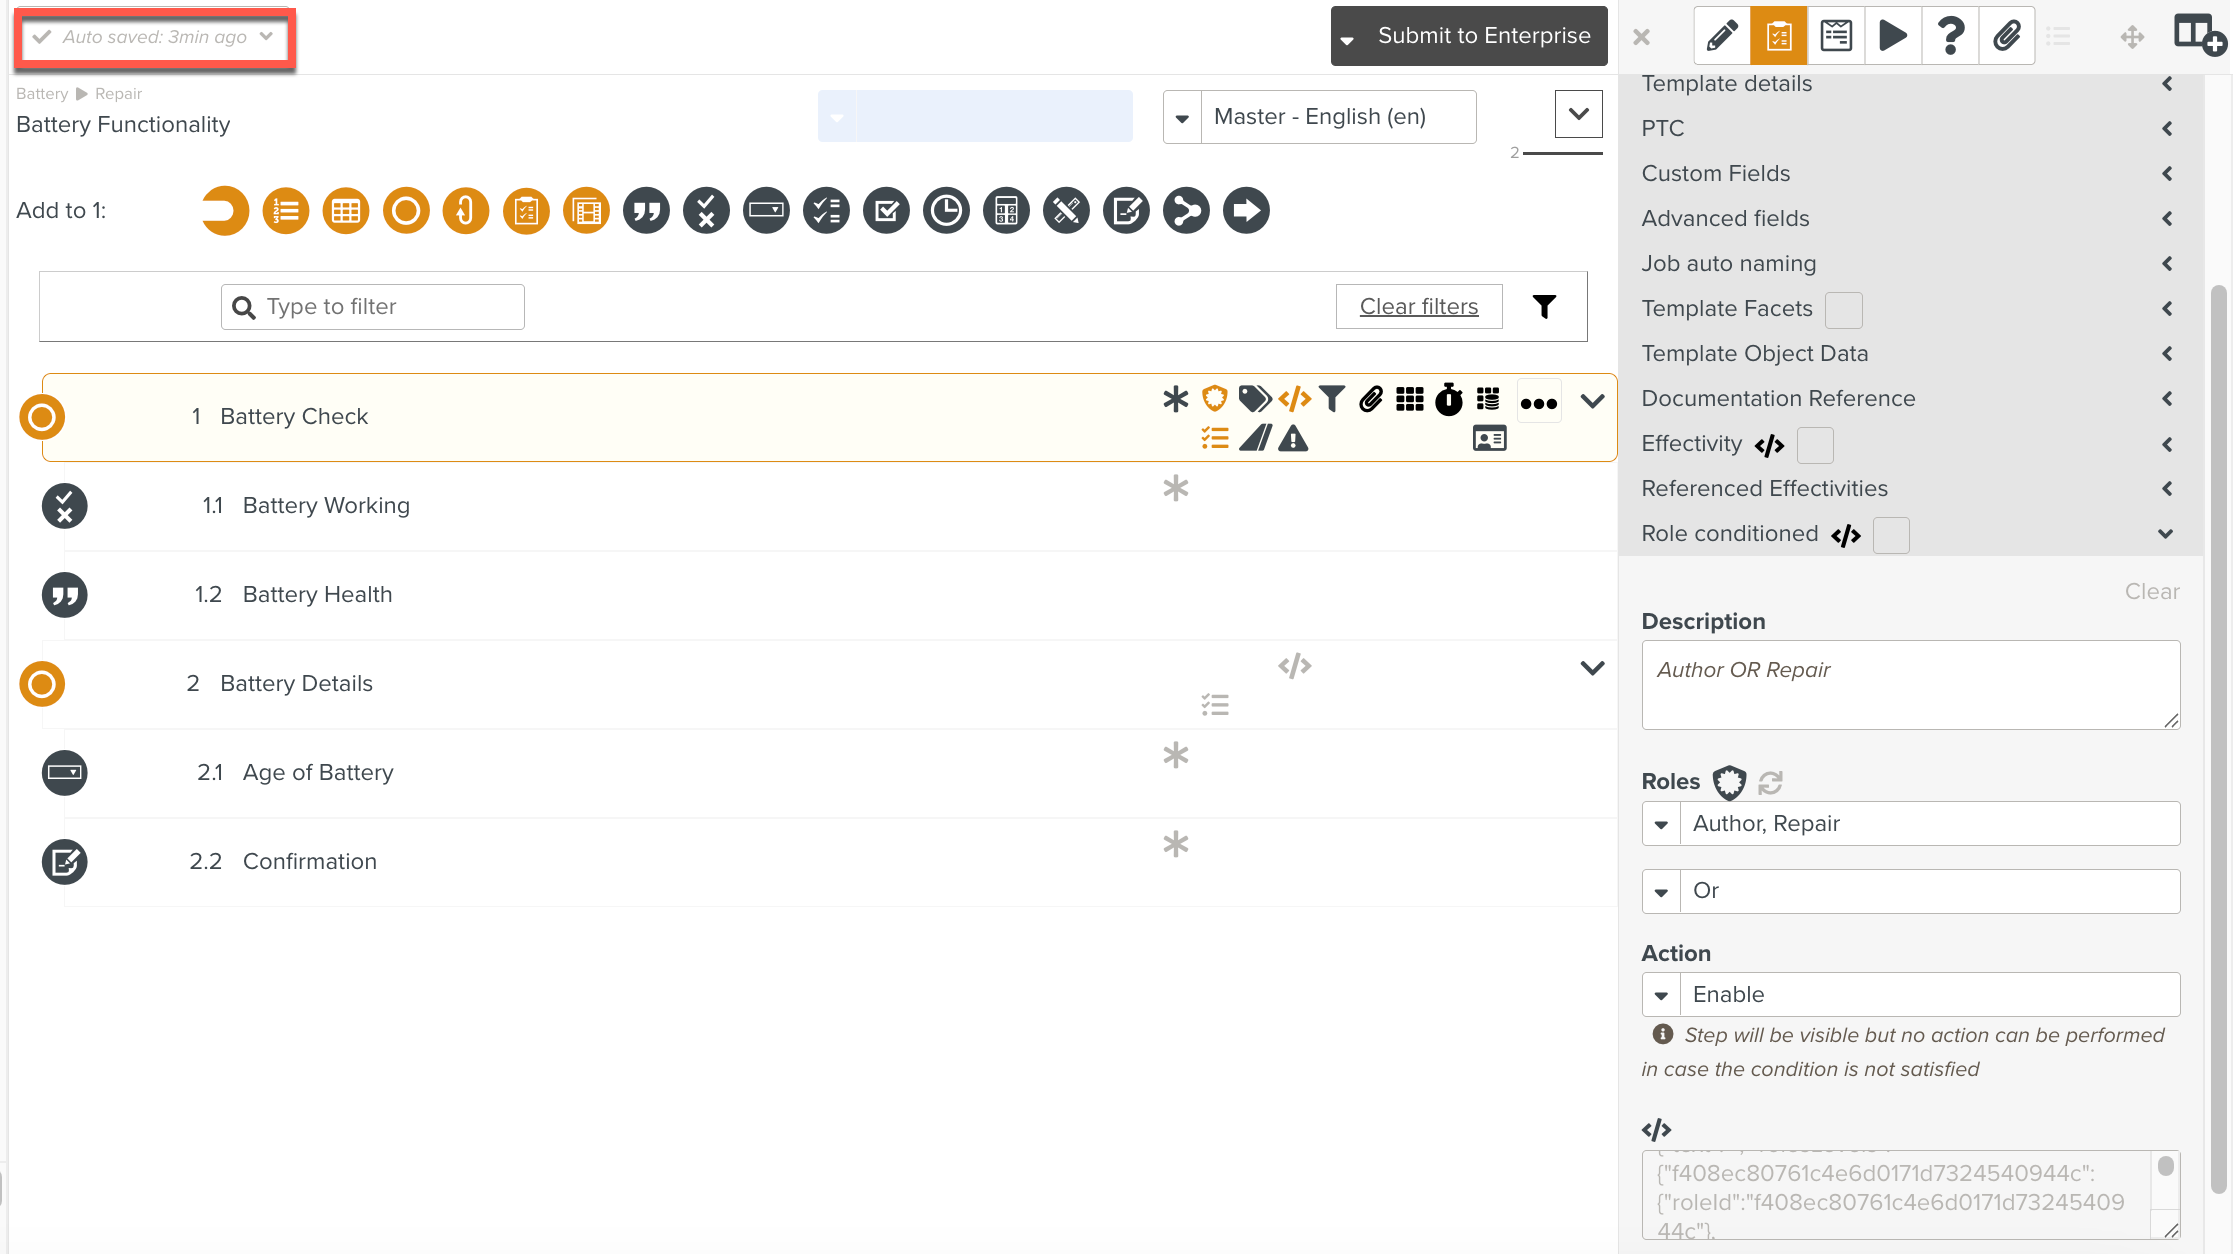Click stopwatch icon on Battery Check row
The height and width of the screenshot is (1254, 2234).
pyautogui.click(x=1448, y=400)
